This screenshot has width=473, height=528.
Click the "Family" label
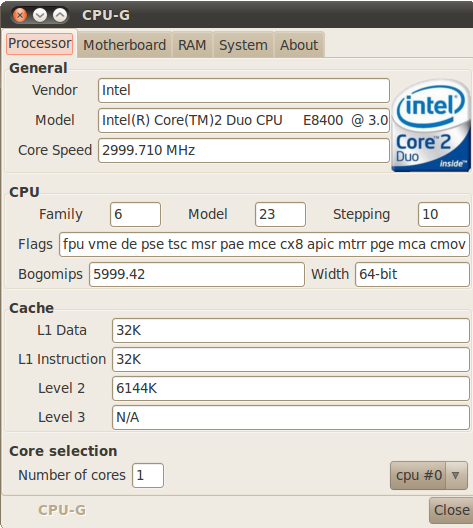[61, 214]
